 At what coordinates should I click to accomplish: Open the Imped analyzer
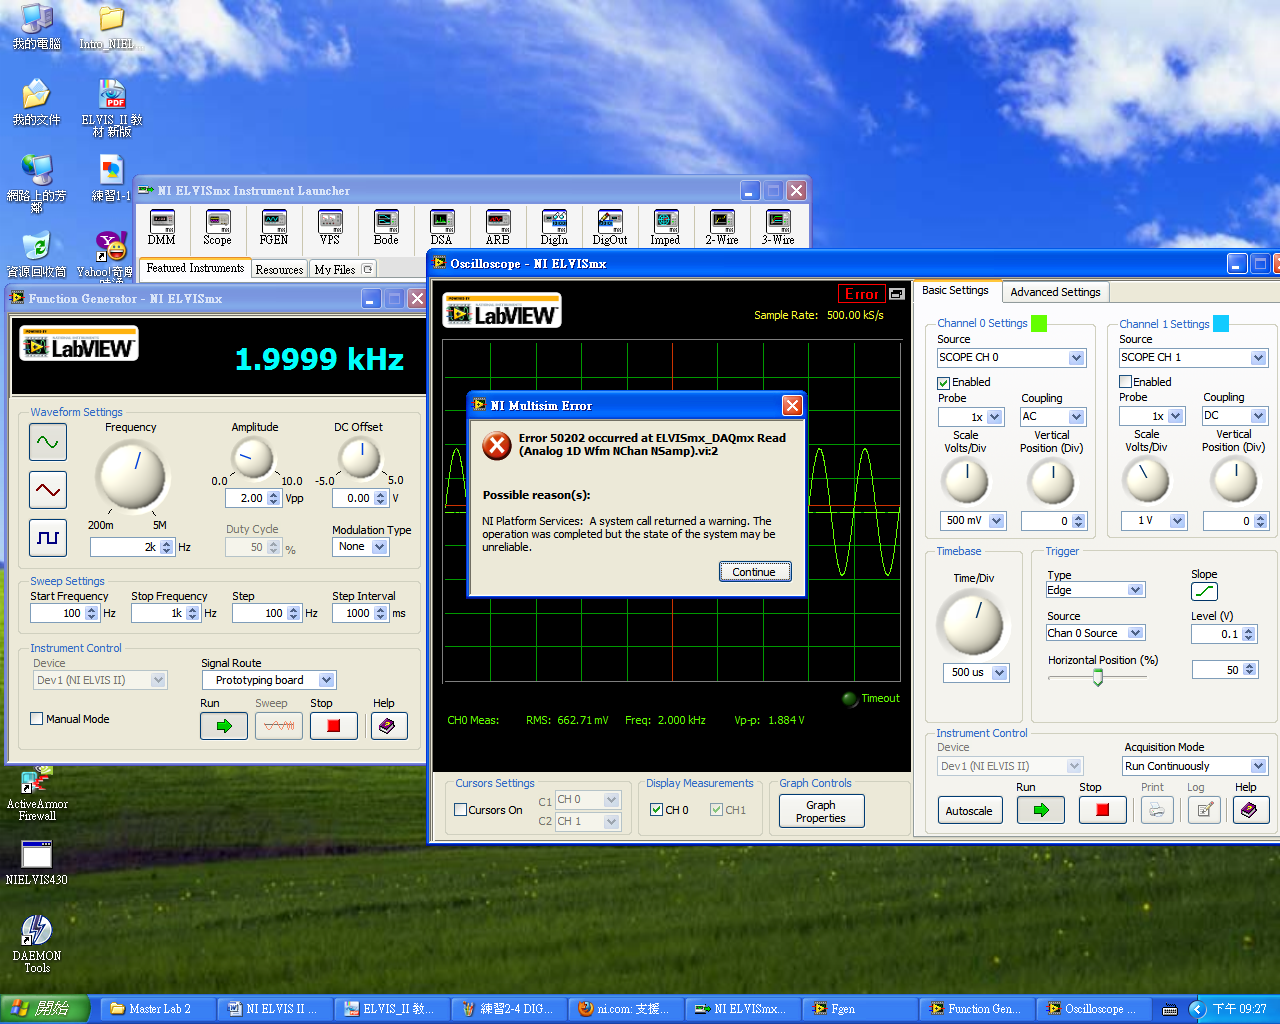(666, 228)
